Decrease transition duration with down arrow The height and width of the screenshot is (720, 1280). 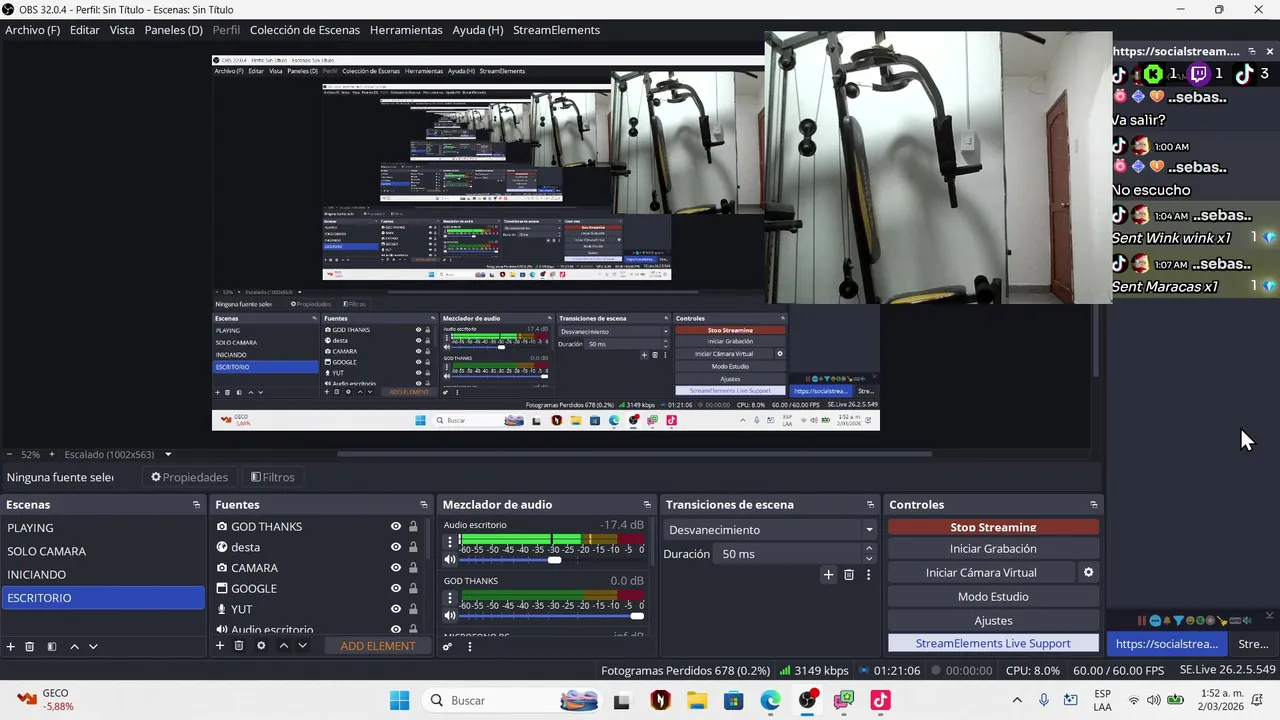(868, 559)
